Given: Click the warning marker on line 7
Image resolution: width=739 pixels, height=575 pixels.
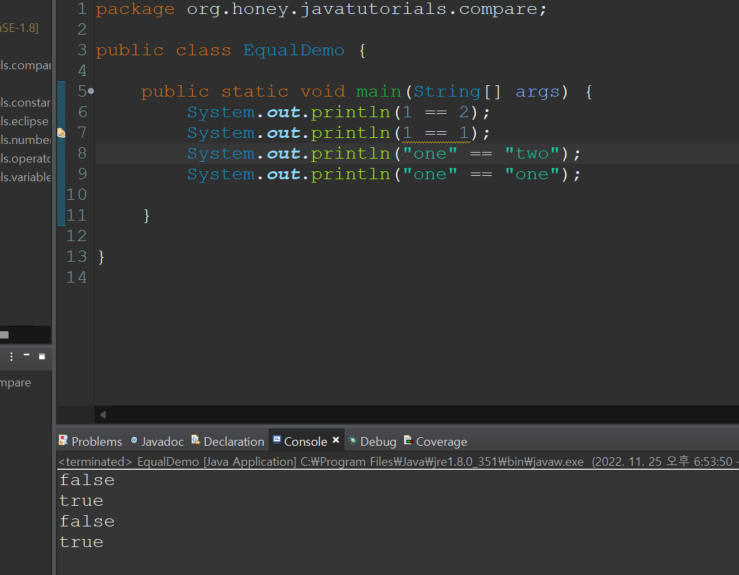Looking at the screenshot, I should 61,133.
